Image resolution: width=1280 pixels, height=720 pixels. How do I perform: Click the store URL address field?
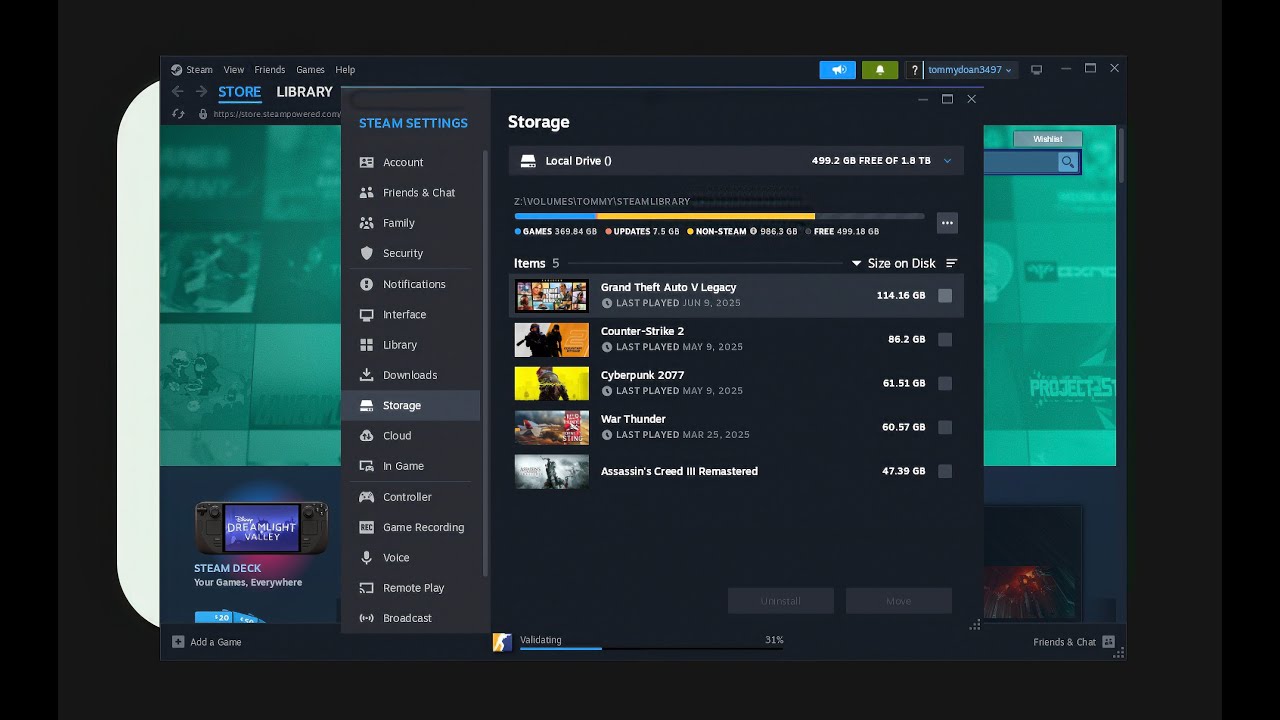coord(276,114)
